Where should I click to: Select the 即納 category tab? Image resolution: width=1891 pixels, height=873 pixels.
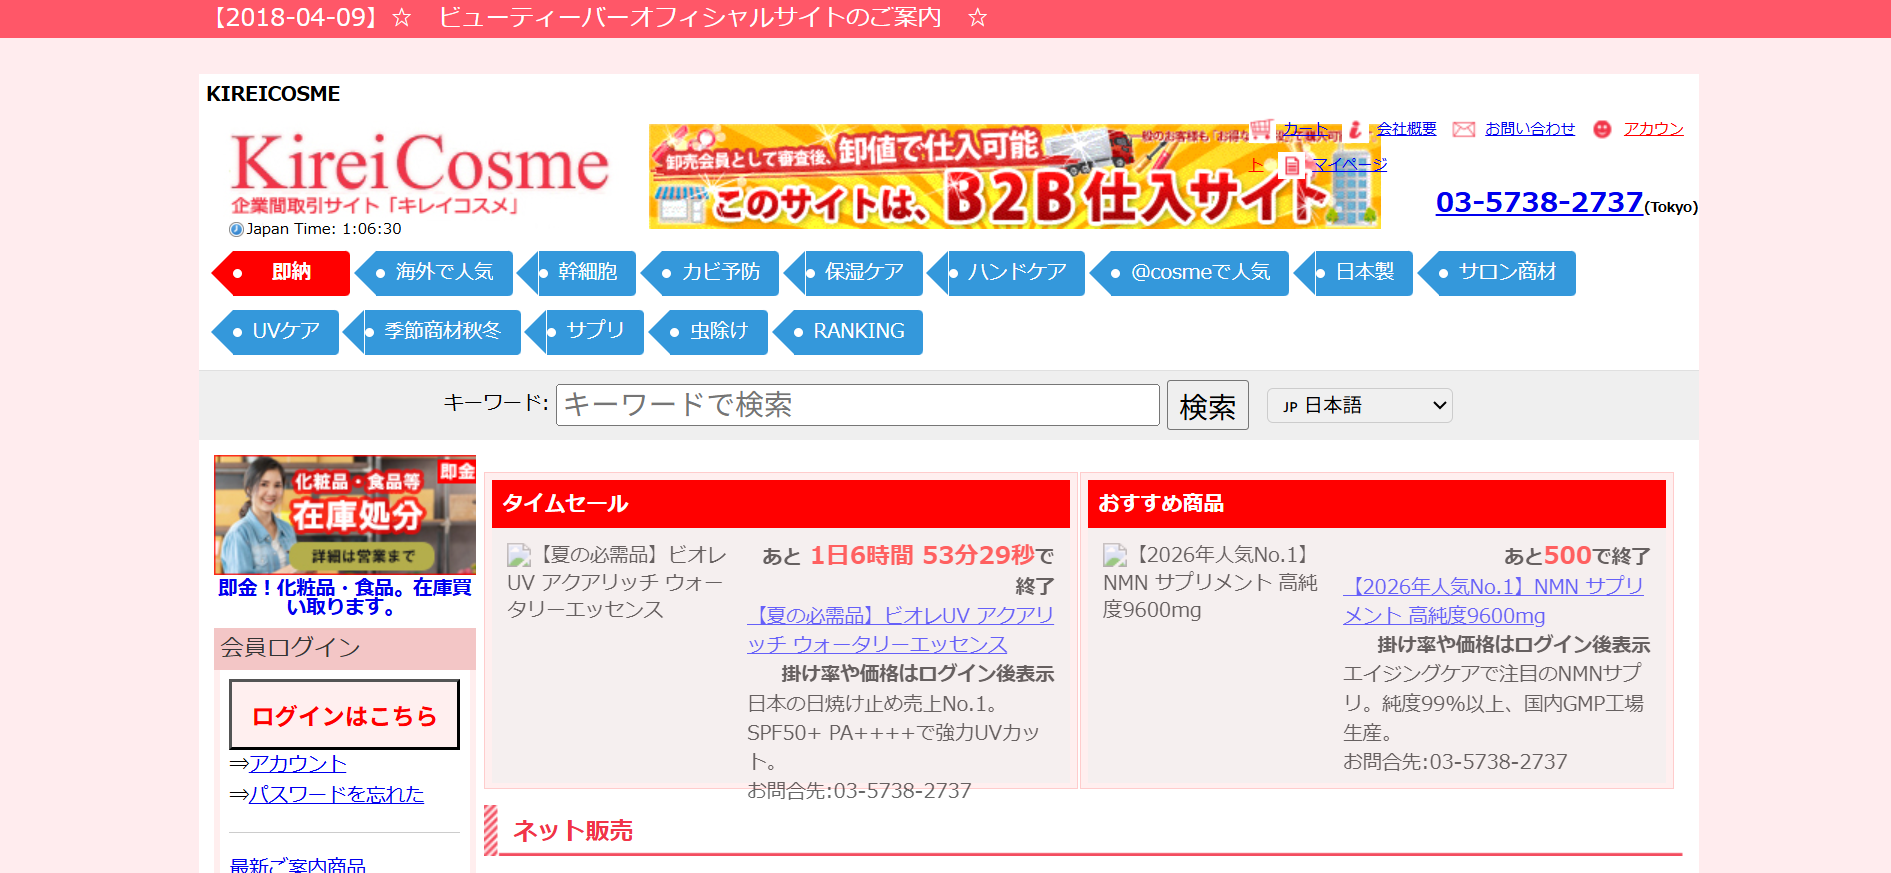[282, 273]
